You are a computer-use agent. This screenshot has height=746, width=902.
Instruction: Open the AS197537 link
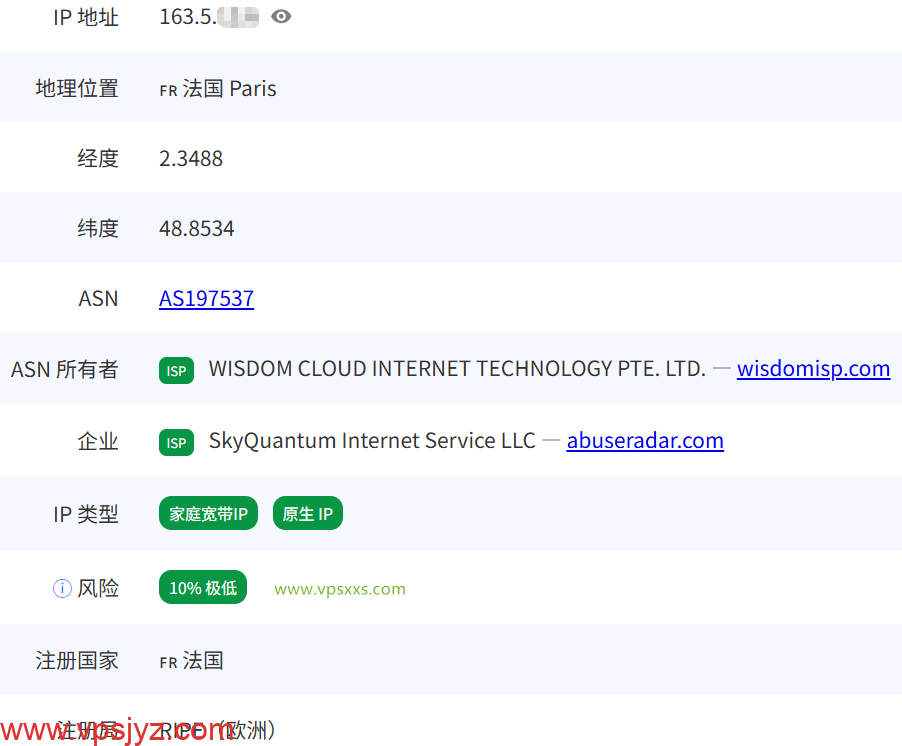(206, 298)
